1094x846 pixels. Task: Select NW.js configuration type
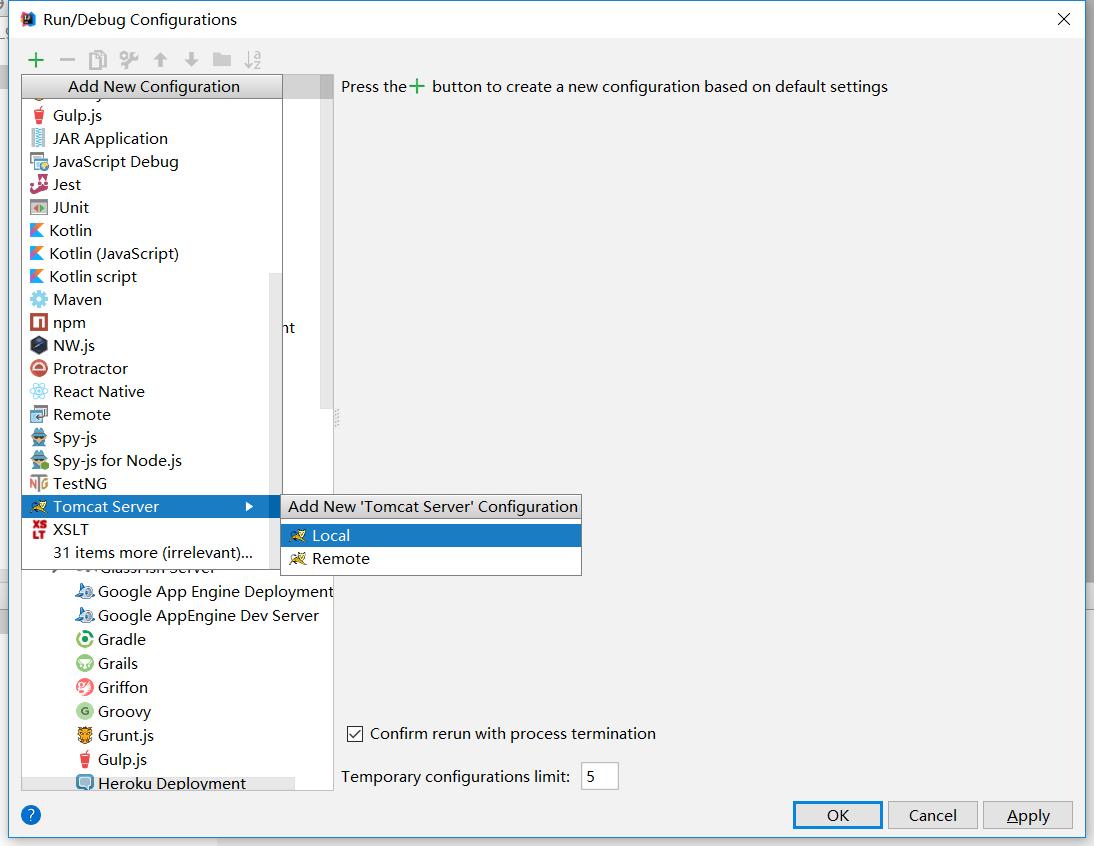point(146,345)
